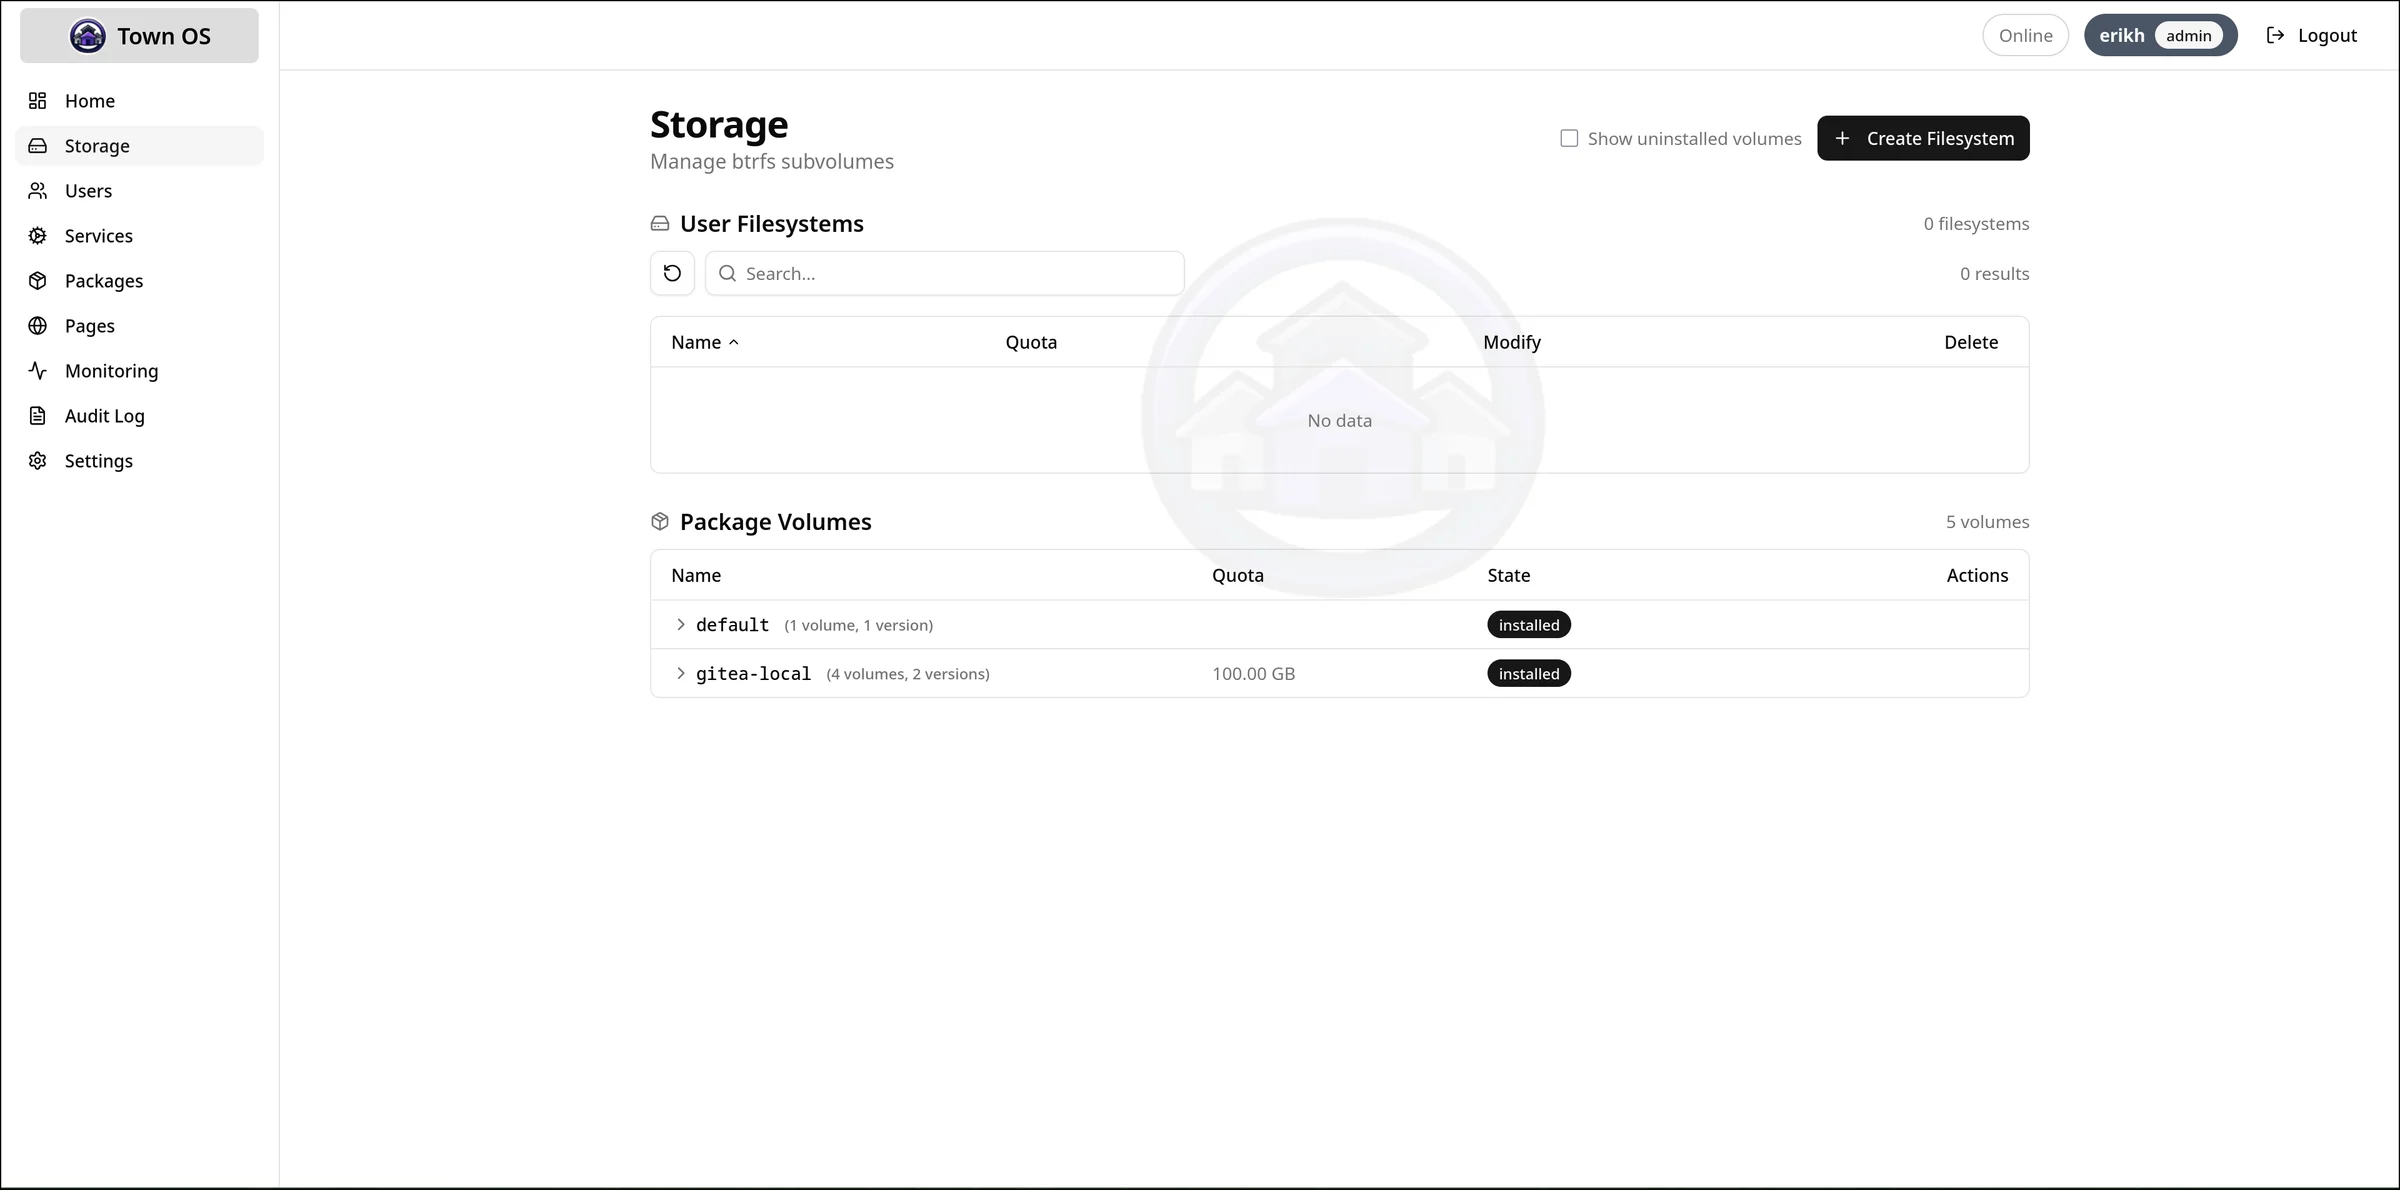Click the '0 filesystems' count text

(1976, 224)
